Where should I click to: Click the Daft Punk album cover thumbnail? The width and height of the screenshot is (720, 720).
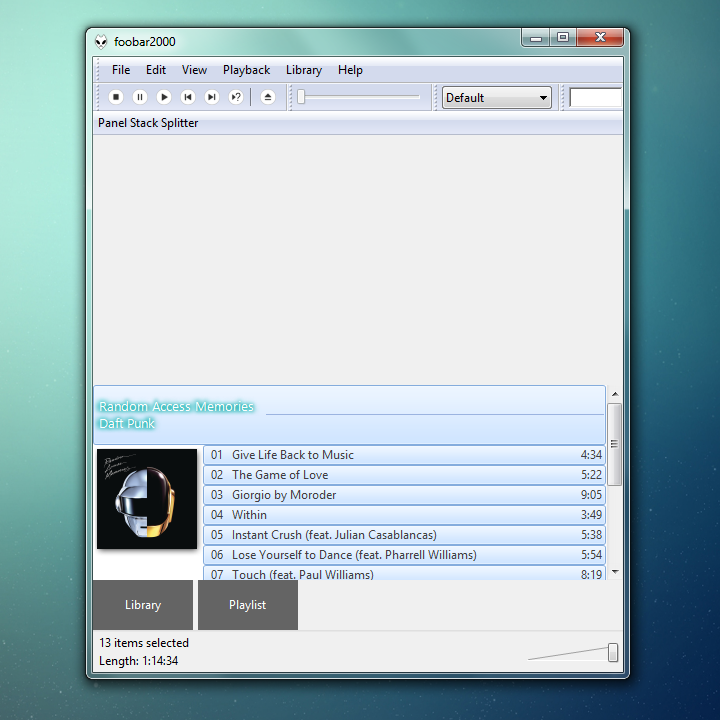point(147,499)
